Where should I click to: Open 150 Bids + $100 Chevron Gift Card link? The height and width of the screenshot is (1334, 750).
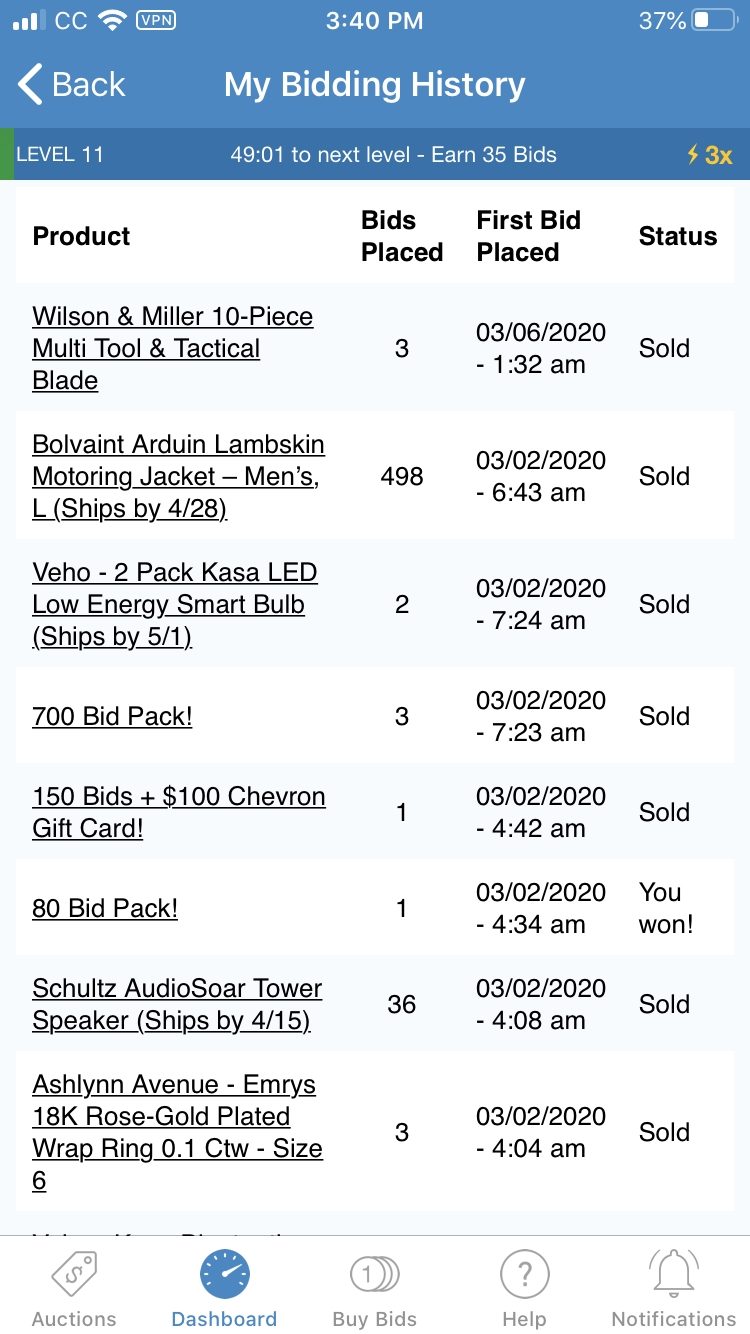pyautogui.click(x=178, y=812)
